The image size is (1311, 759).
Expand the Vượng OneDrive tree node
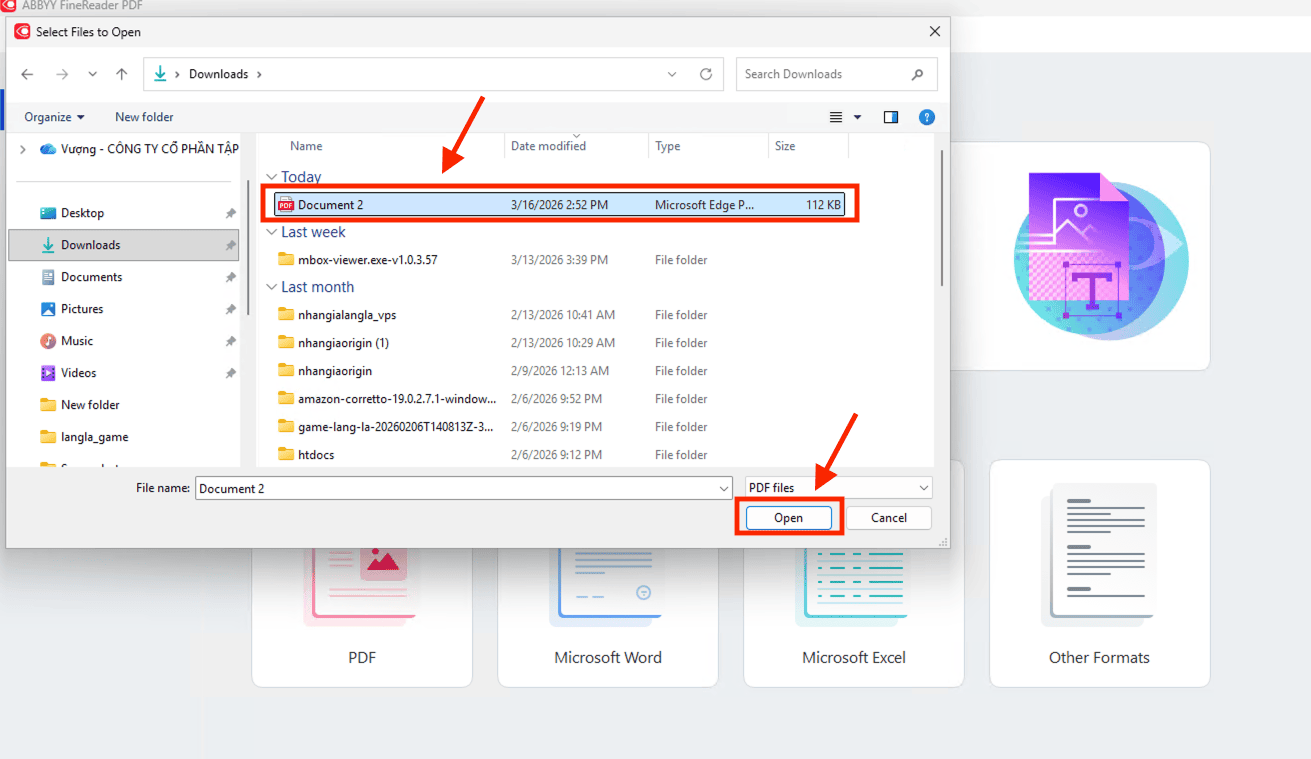[x=22, y=149]
